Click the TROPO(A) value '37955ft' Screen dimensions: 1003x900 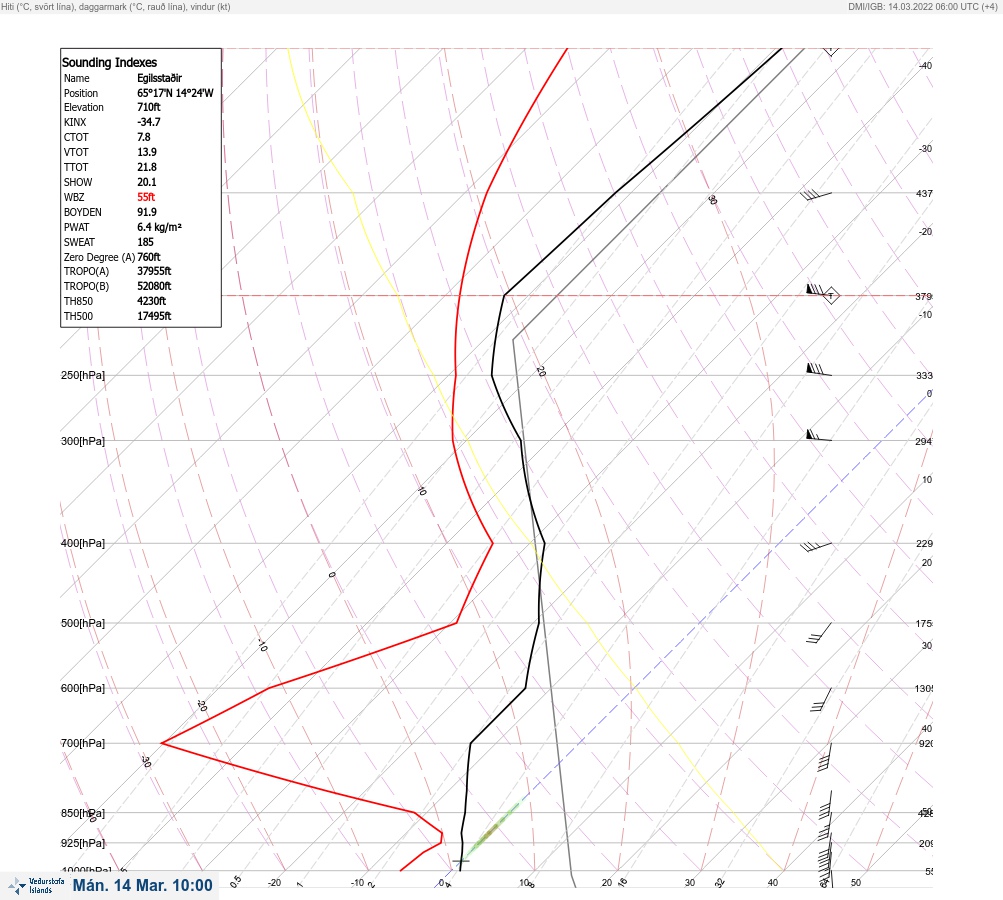point(154,271)
